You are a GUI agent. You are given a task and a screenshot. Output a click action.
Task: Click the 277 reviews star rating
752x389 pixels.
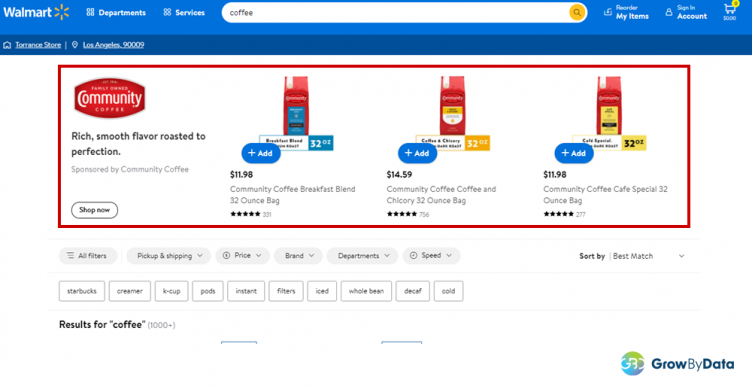tap(564, 214)
